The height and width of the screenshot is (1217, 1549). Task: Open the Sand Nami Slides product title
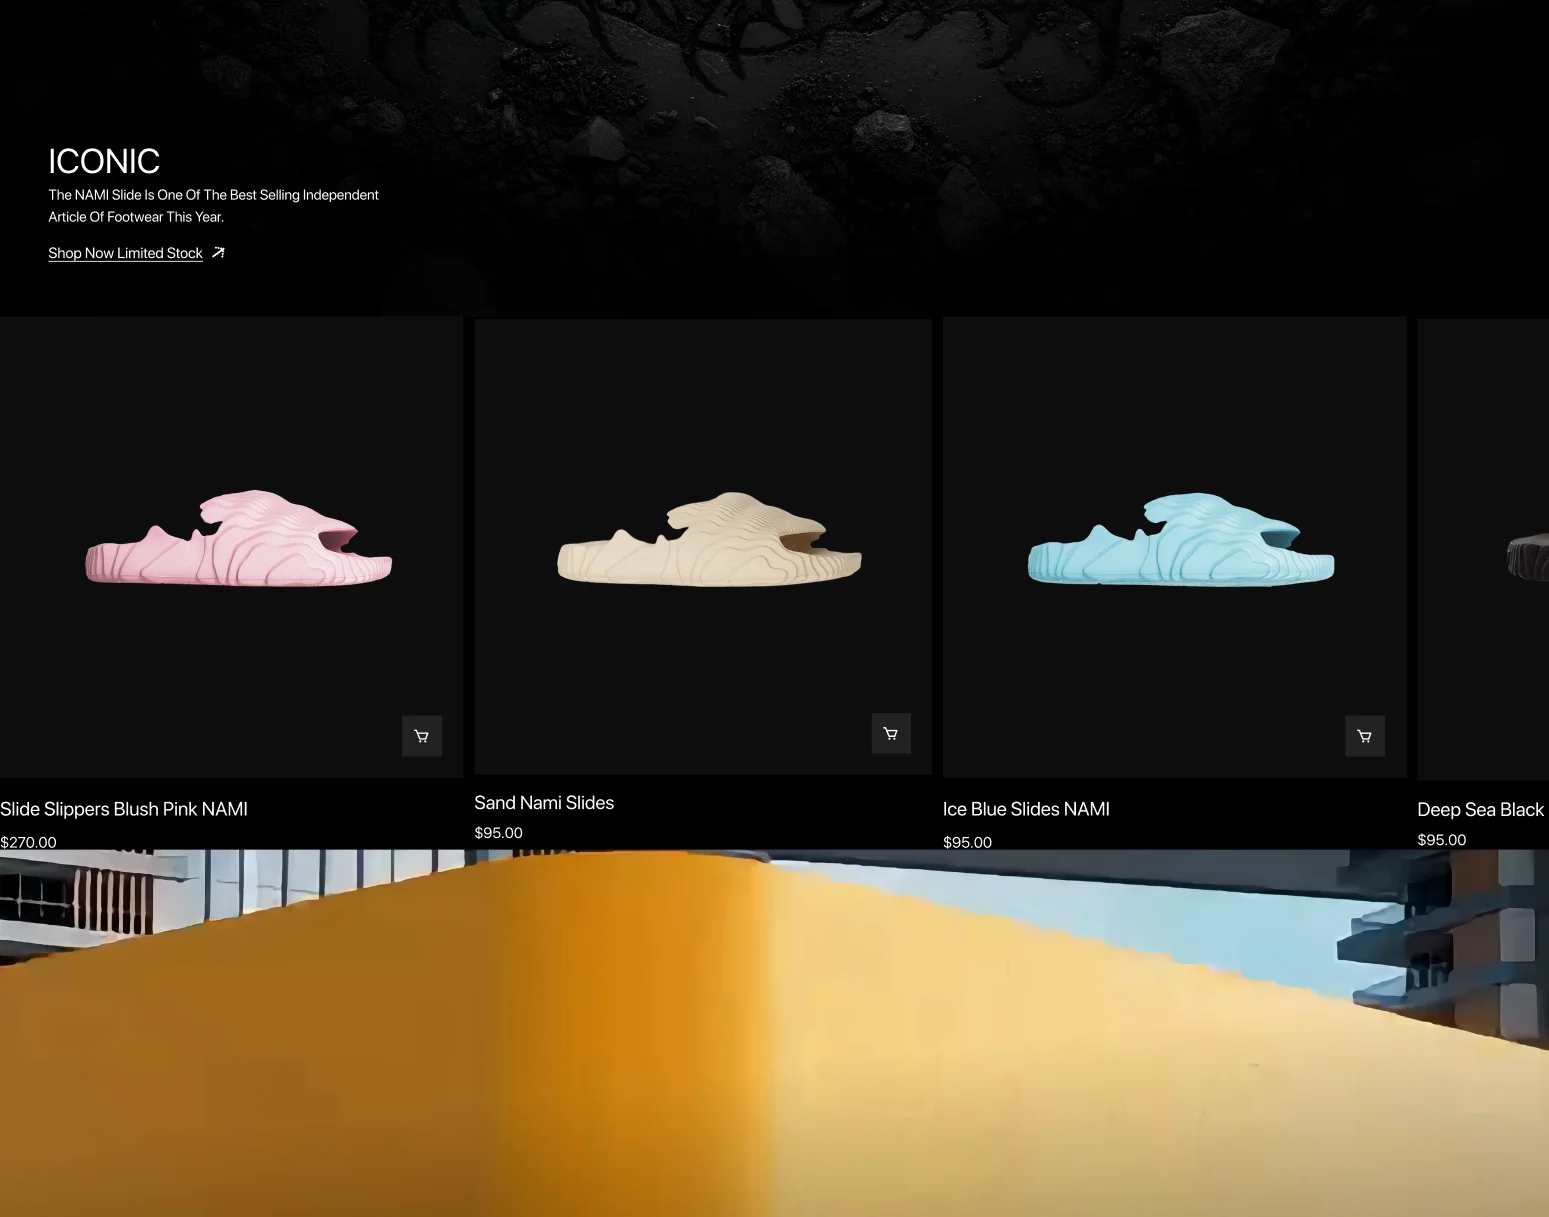click(x=544, y=803)
